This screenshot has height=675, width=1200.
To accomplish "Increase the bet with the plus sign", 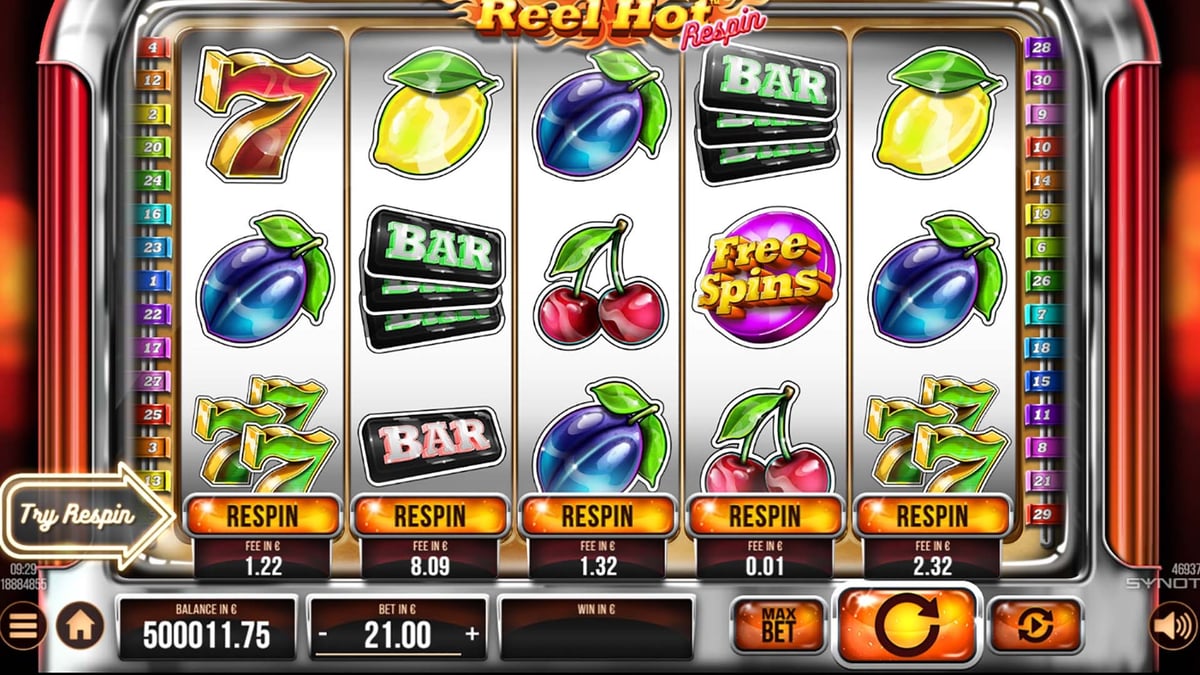I will coord(472,634).
